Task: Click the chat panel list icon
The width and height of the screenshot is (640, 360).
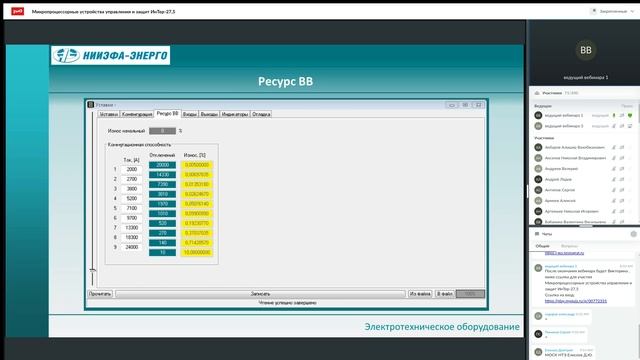Action: pyautogui.click(x=537, y=234)
